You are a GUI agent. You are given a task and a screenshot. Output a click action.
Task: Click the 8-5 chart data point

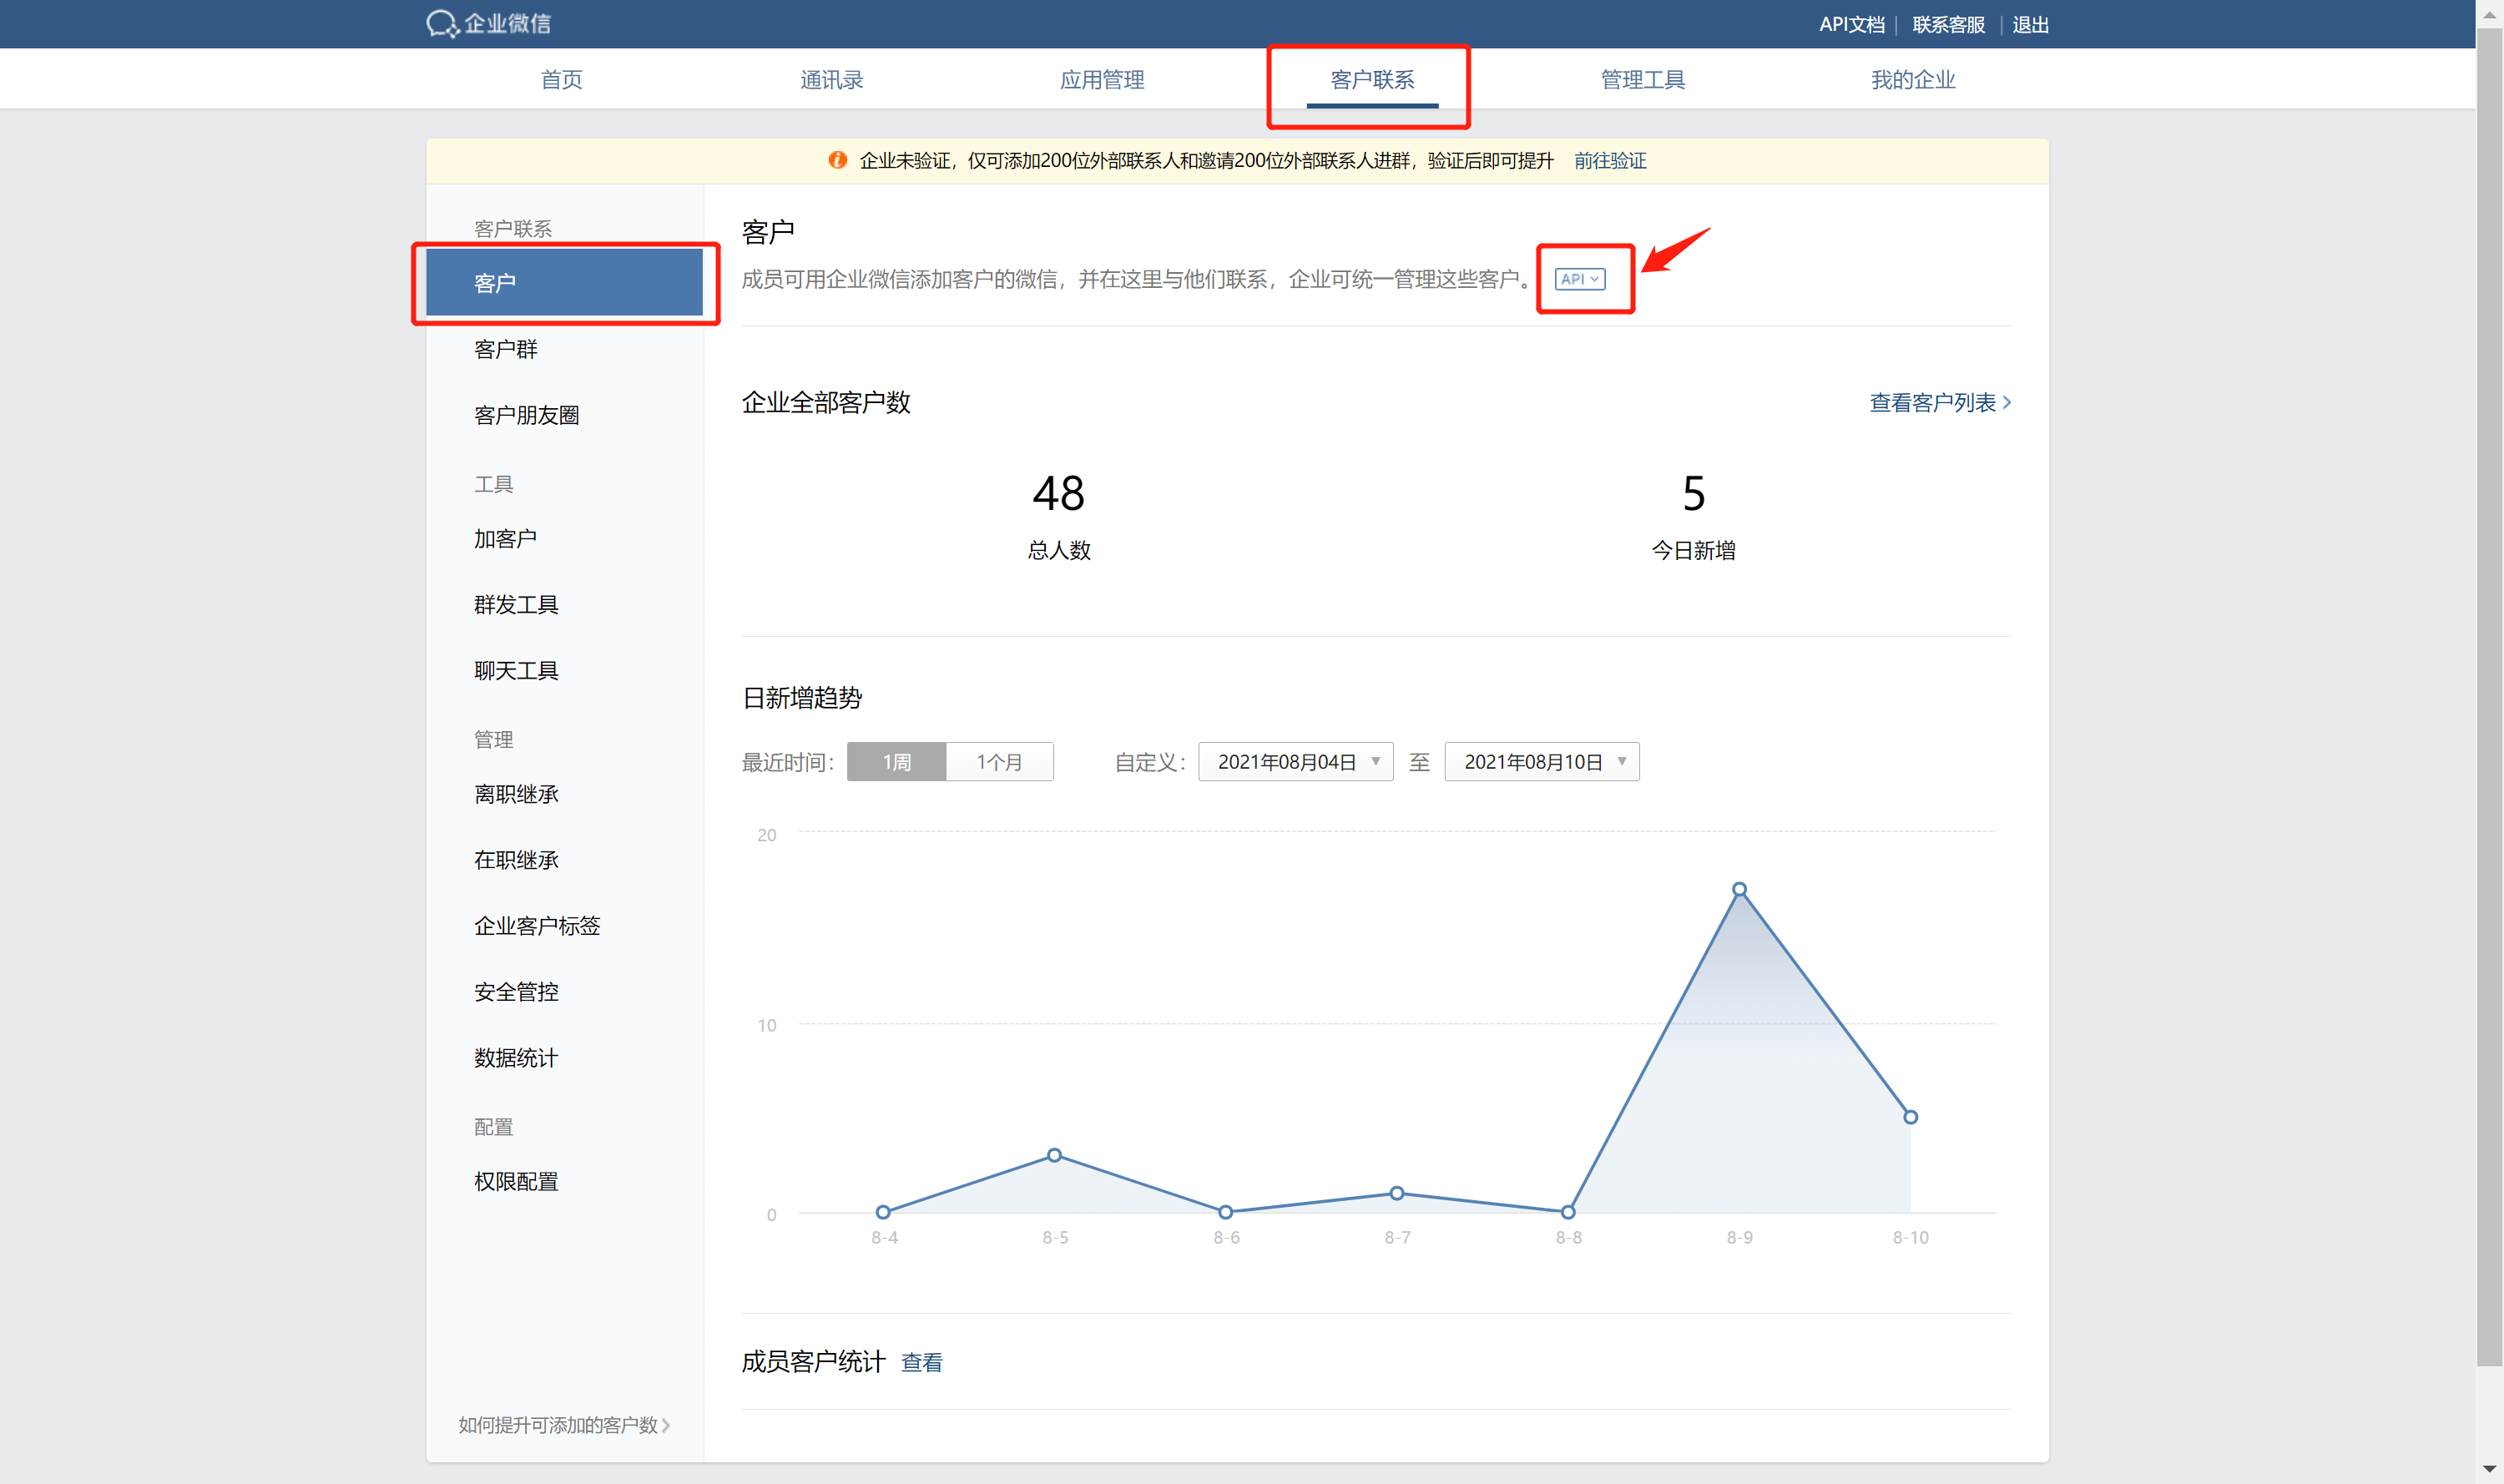[x=1054, y=1155]
